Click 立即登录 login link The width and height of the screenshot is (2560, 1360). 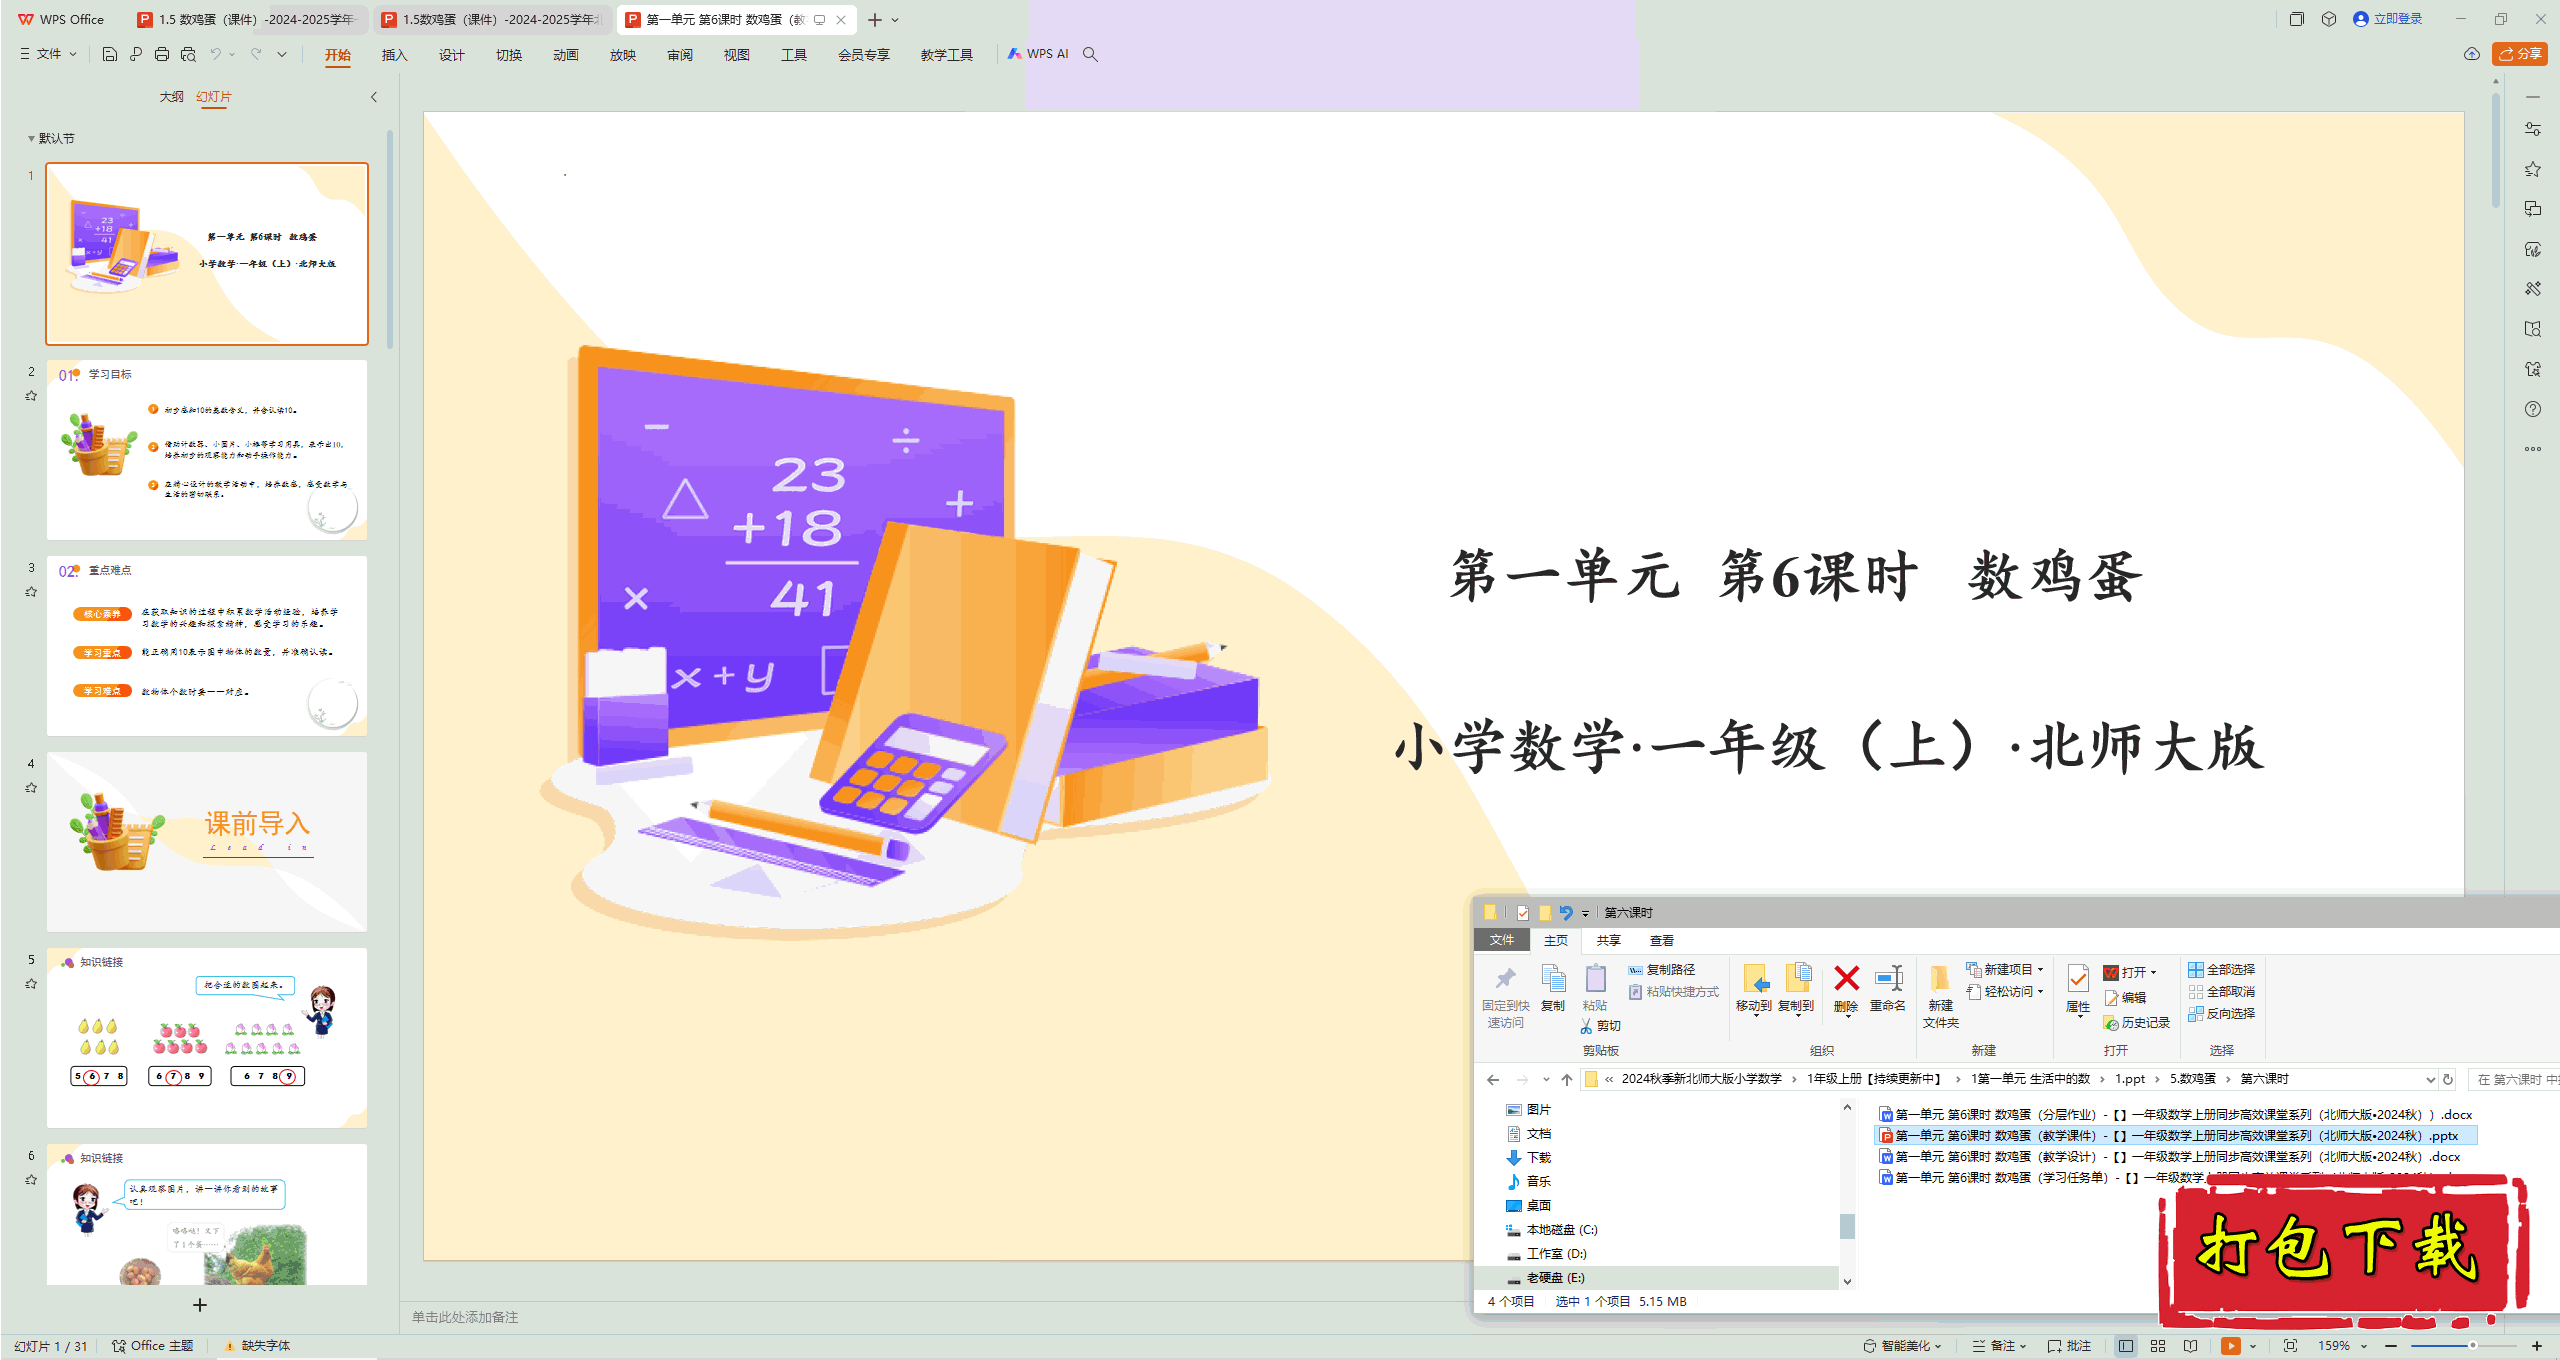click(x=2388, y=19)
